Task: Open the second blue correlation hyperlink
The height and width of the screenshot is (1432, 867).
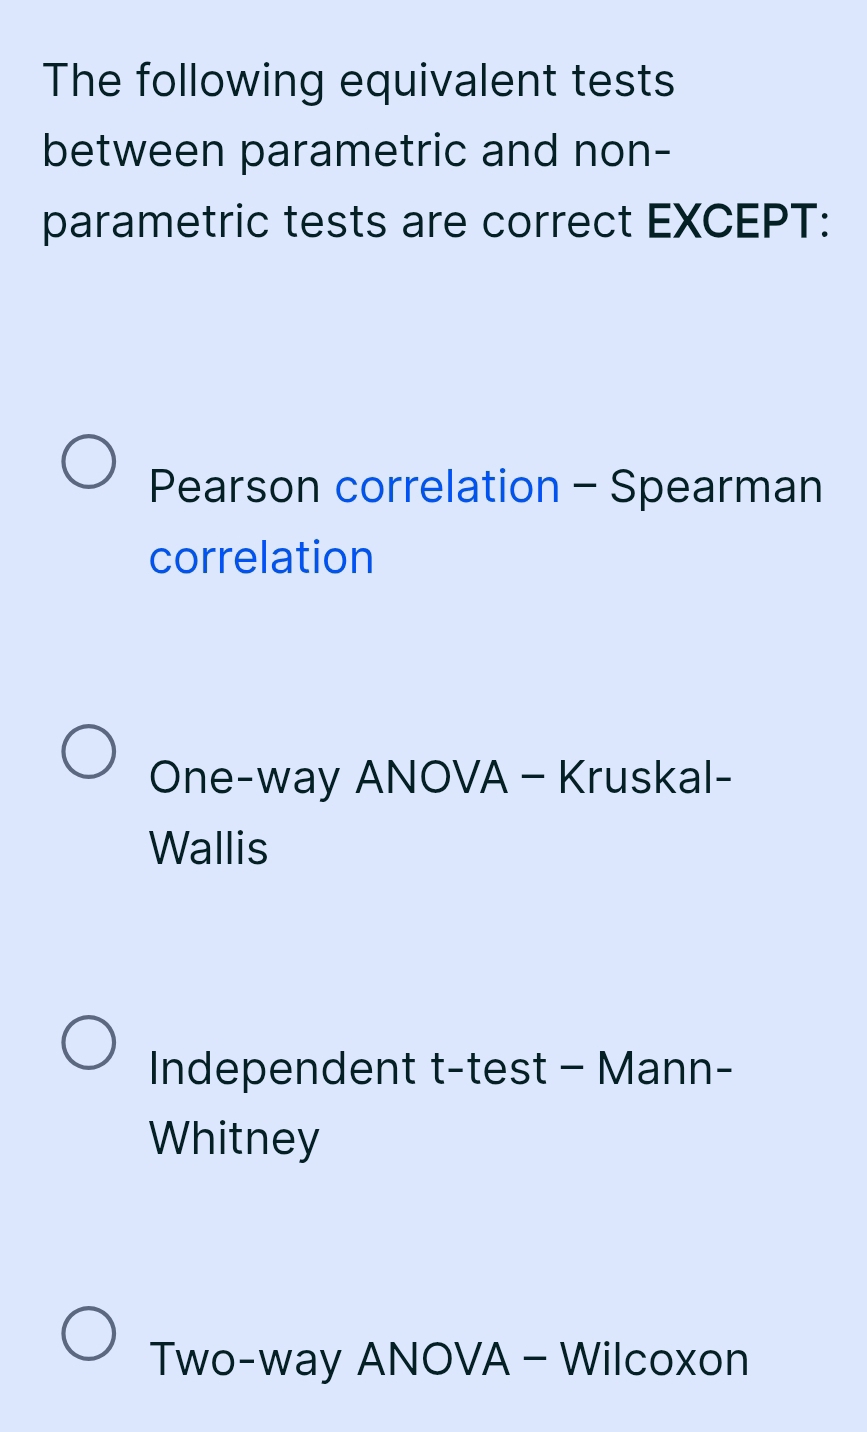Action: [x=261, y=557]
